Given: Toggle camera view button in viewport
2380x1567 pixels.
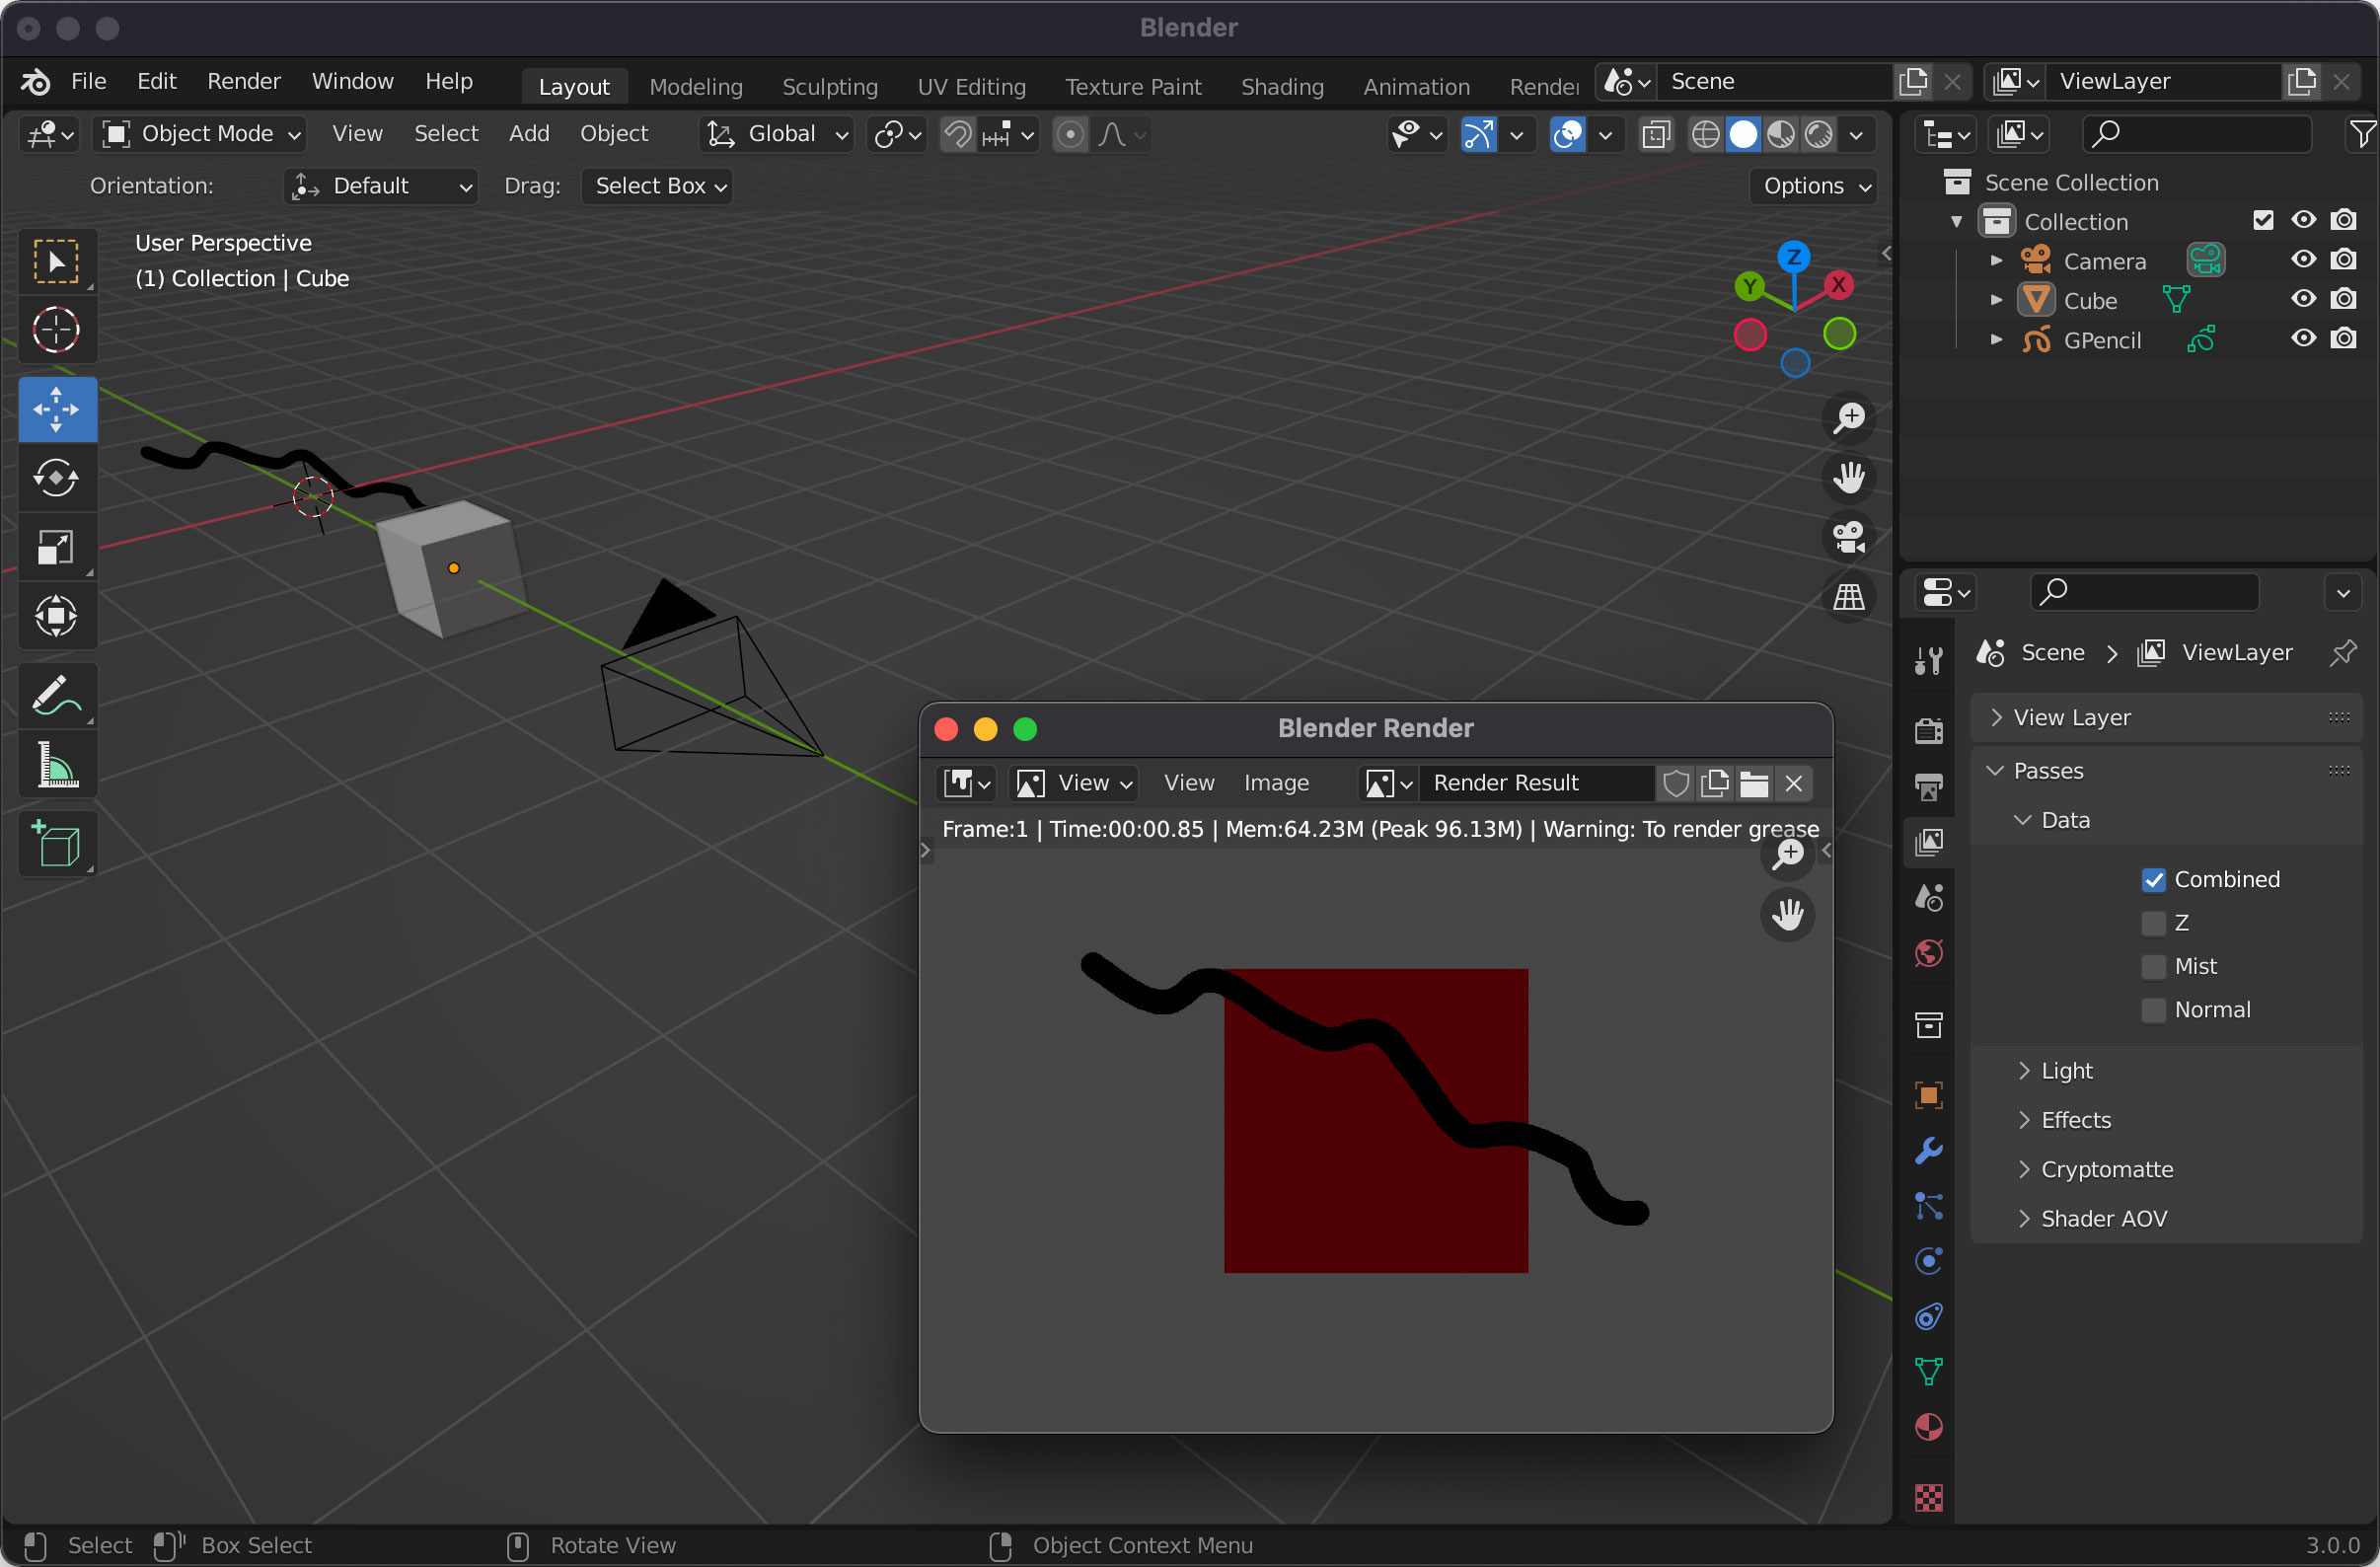Looking at the screenshot, I should 1848,537.
